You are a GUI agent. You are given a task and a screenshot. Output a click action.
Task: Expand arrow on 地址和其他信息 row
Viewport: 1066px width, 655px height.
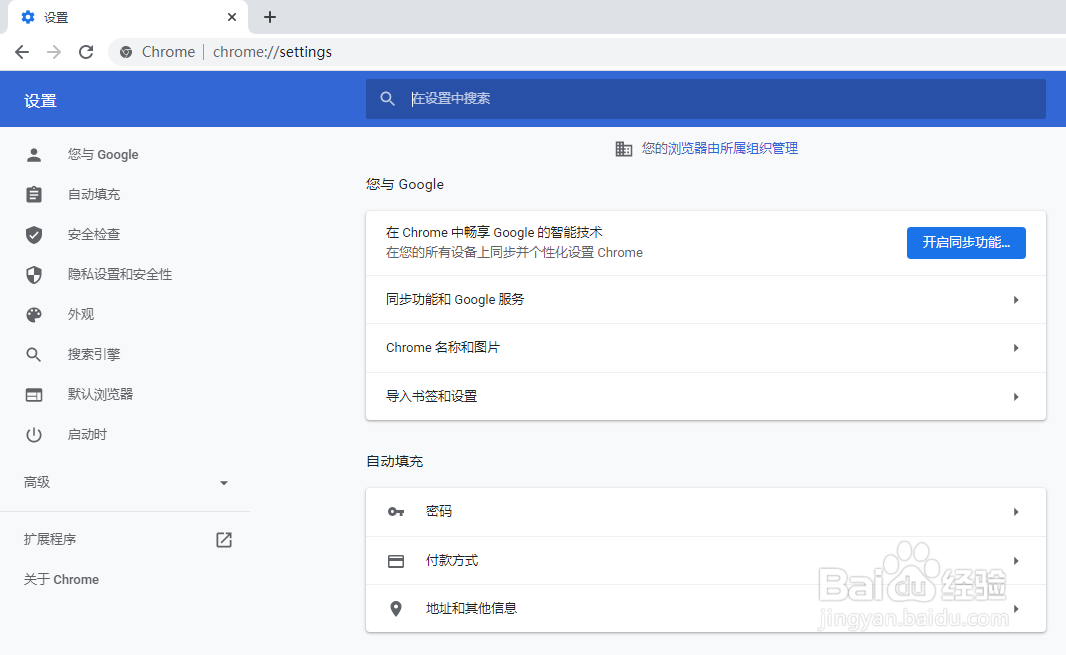click(x=1016, y=609)
